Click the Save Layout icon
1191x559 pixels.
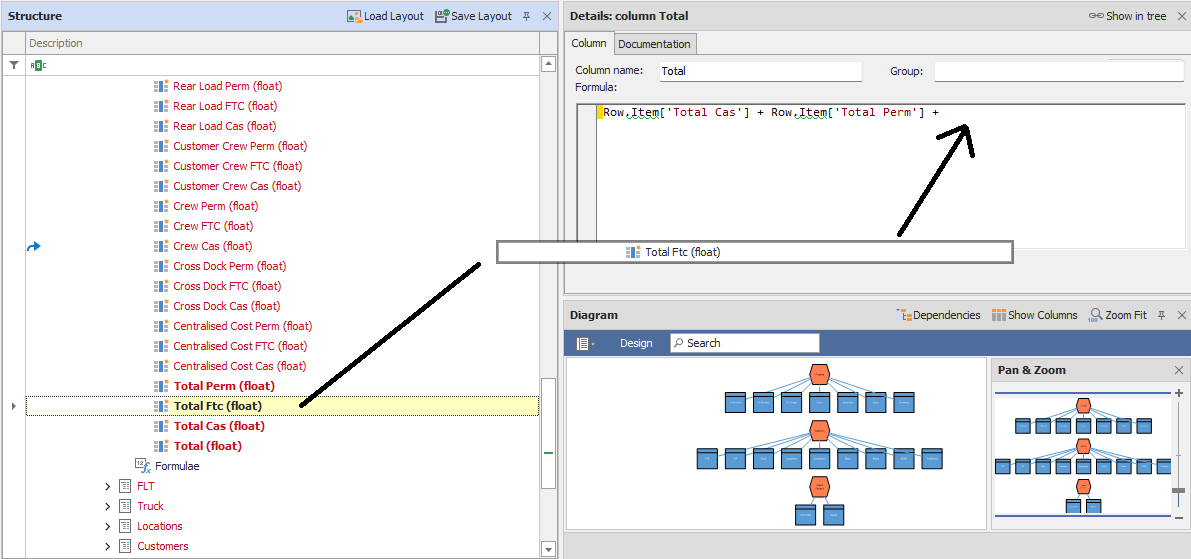point(441,16)
